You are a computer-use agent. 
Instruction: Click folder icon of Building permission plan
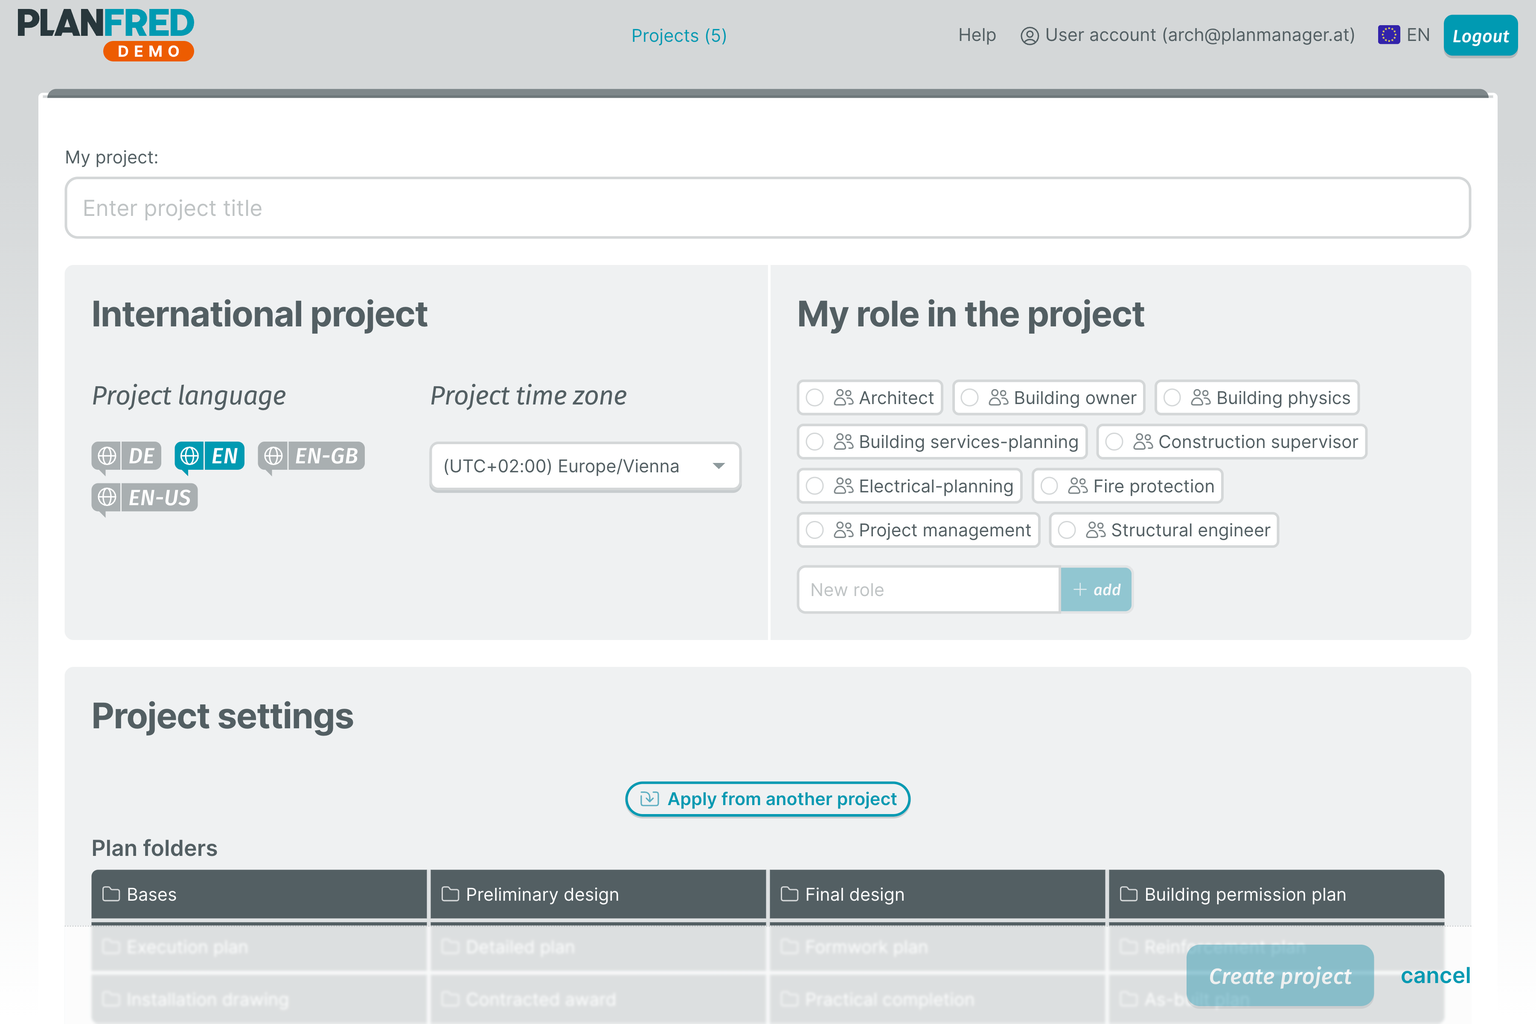coord(1129,894)
